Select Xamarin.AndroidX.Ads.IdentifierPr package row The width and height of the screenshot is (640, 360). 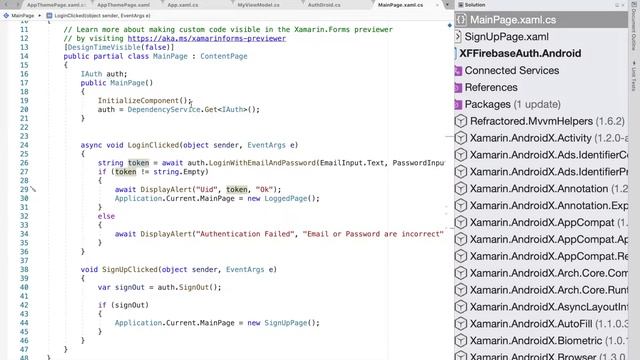pos(541,172)
